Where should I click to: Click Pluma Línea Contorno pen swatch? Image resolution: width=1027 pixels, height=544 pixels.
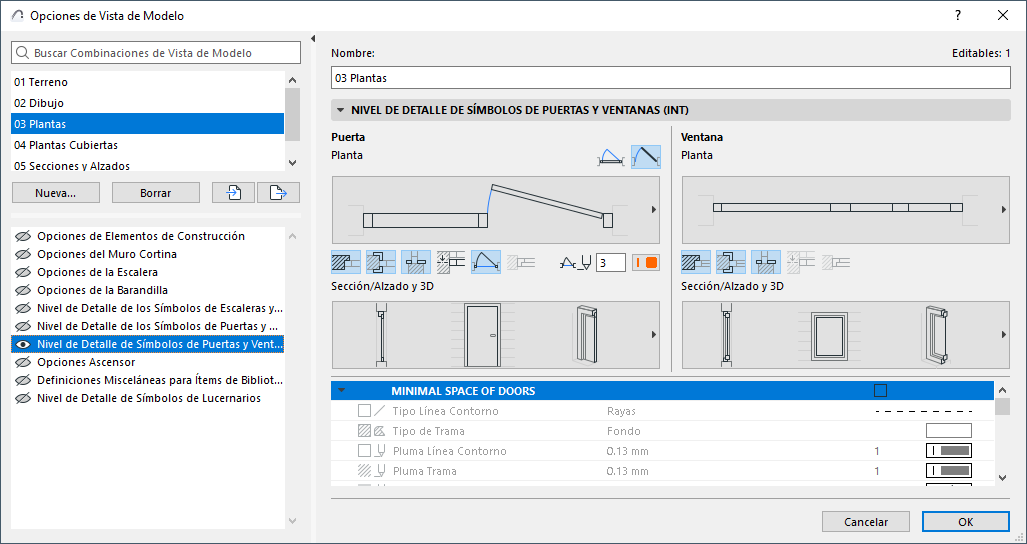tap(948, 450)
